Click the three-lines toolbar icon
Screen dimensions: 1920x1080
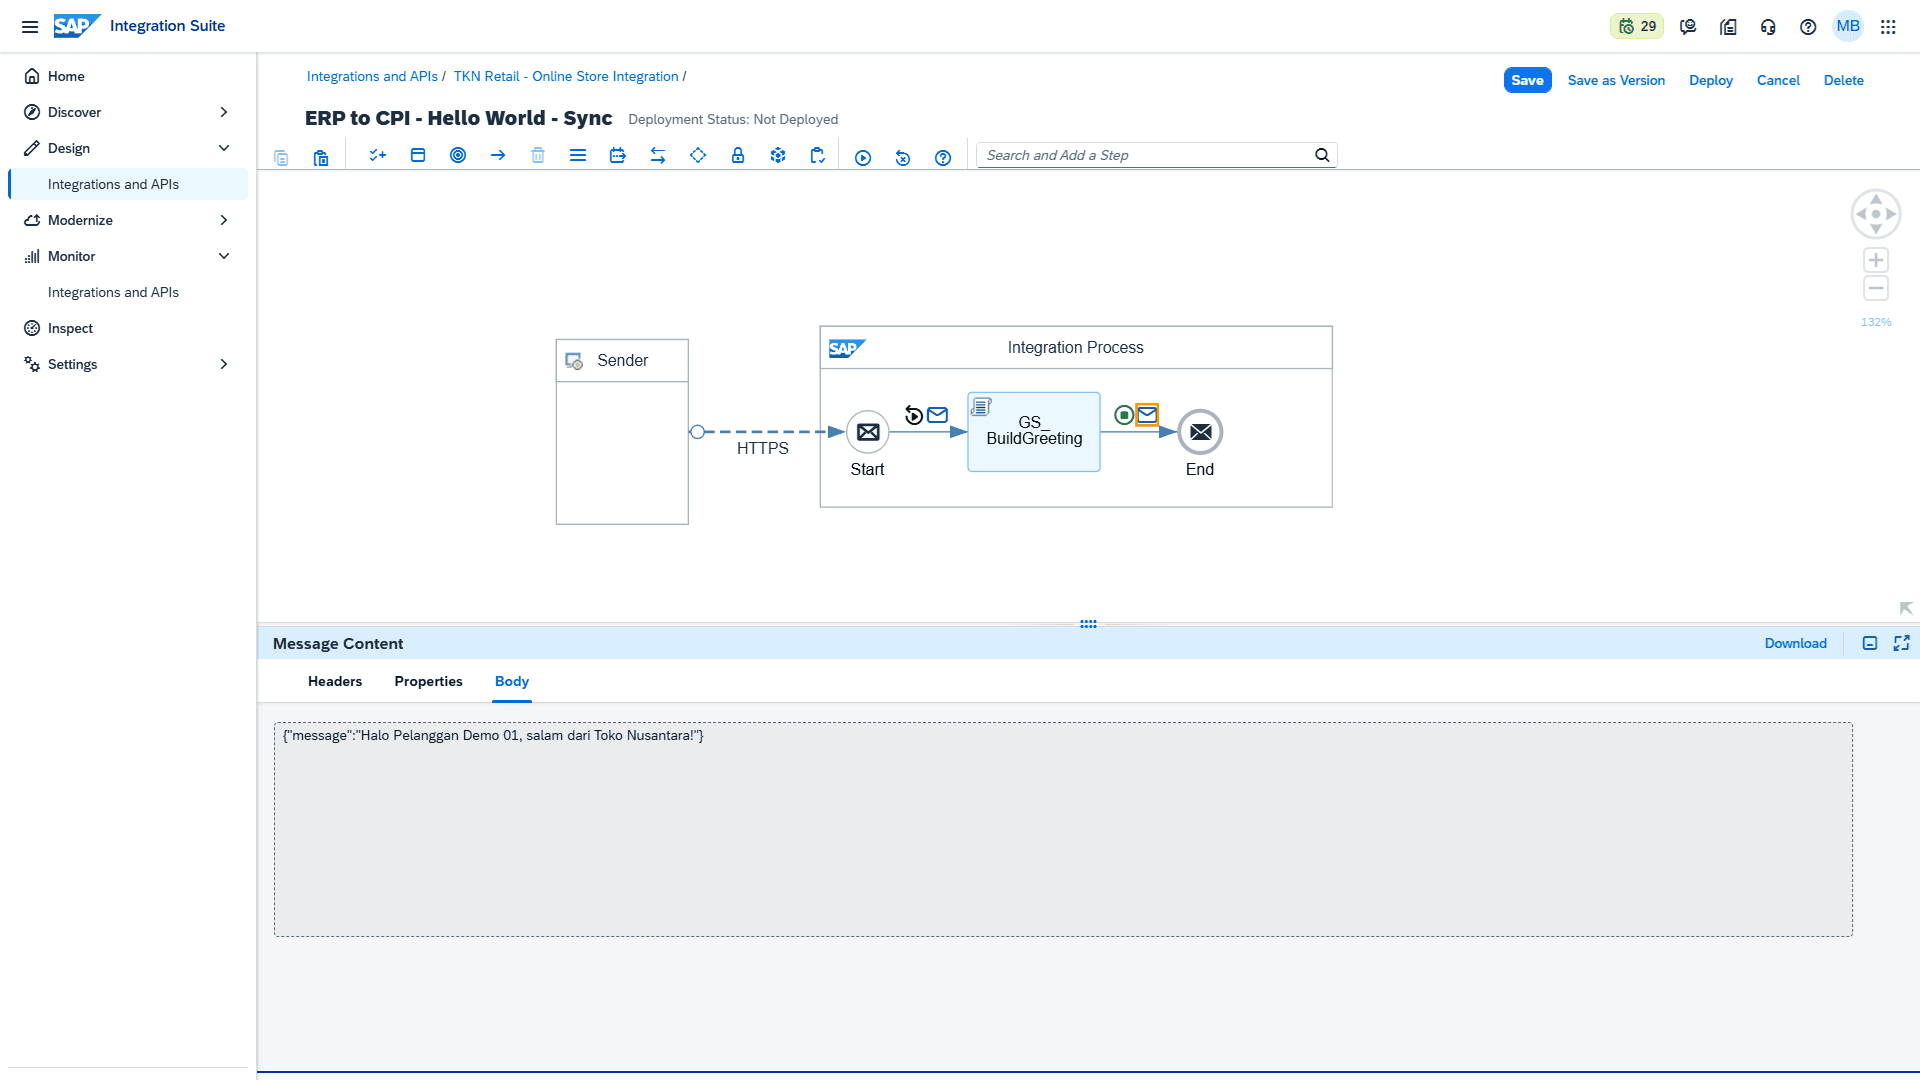click(x=578, y=155)
